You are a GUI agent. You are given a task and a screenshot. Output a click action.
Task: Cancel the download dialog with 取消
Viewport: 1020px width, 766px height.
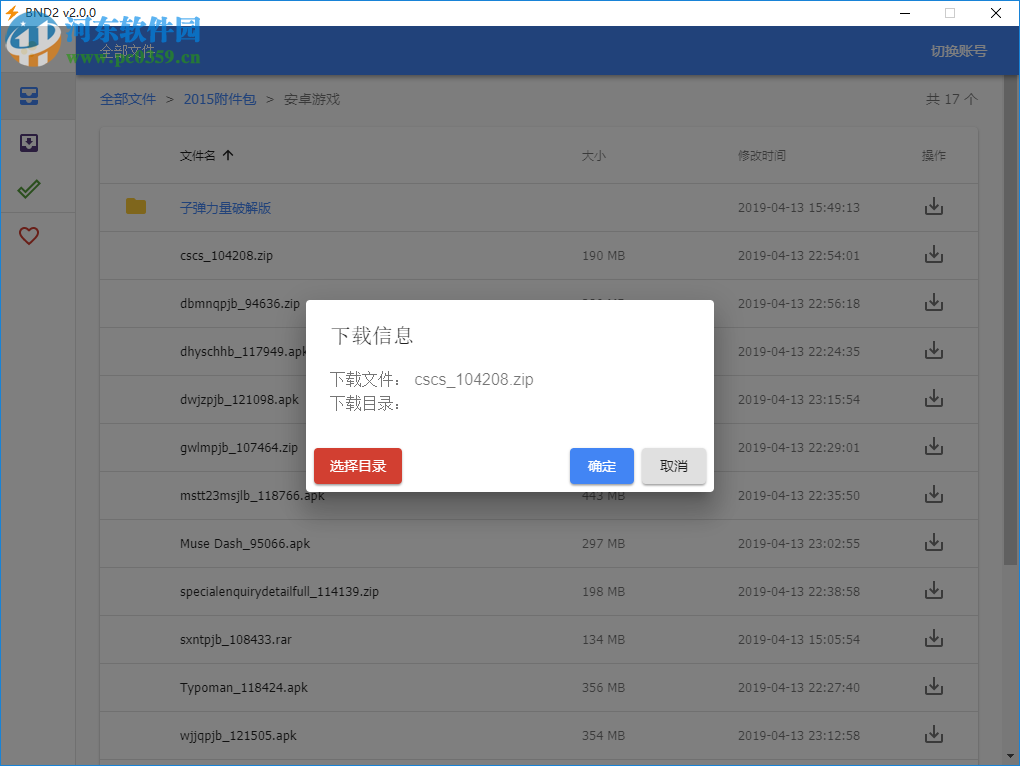674,466
